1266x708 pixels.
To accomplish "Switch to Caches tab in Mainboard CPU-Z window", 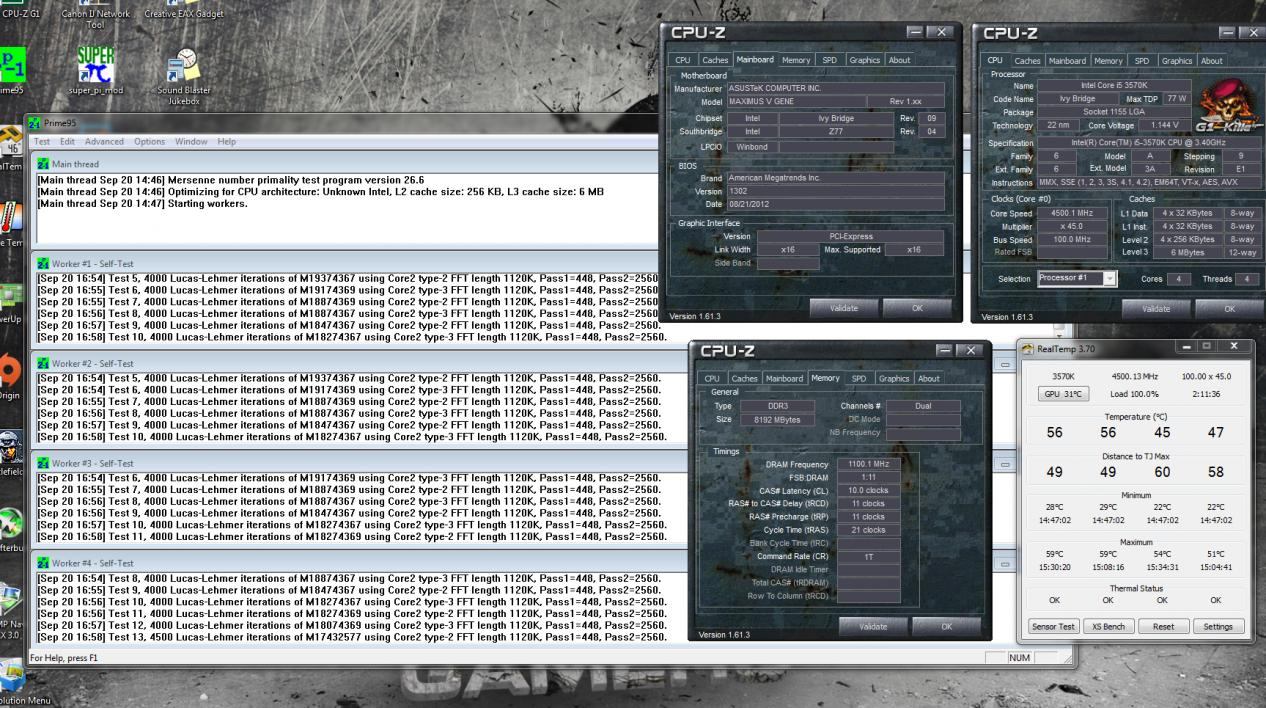I will (x=715, y=60).
